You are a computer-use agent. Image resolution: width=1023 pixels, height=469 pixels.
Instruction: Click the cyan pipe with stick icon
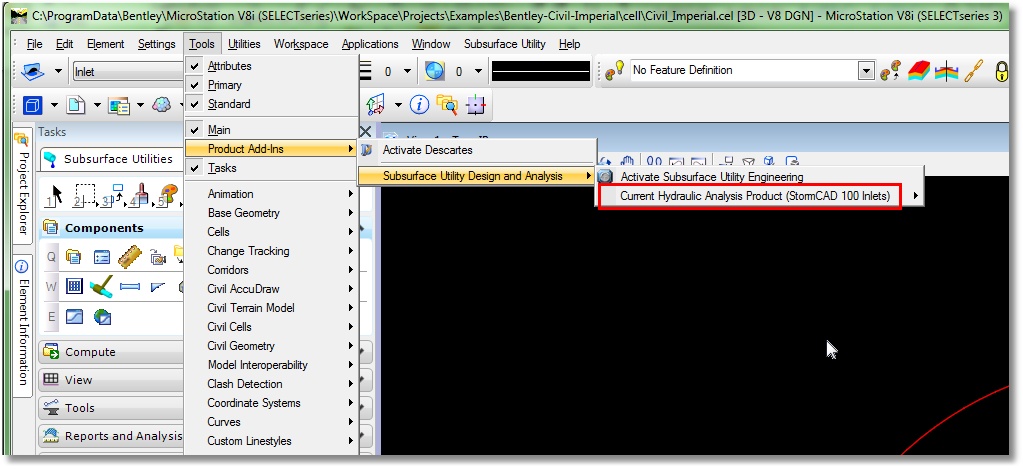coord(102,286)
